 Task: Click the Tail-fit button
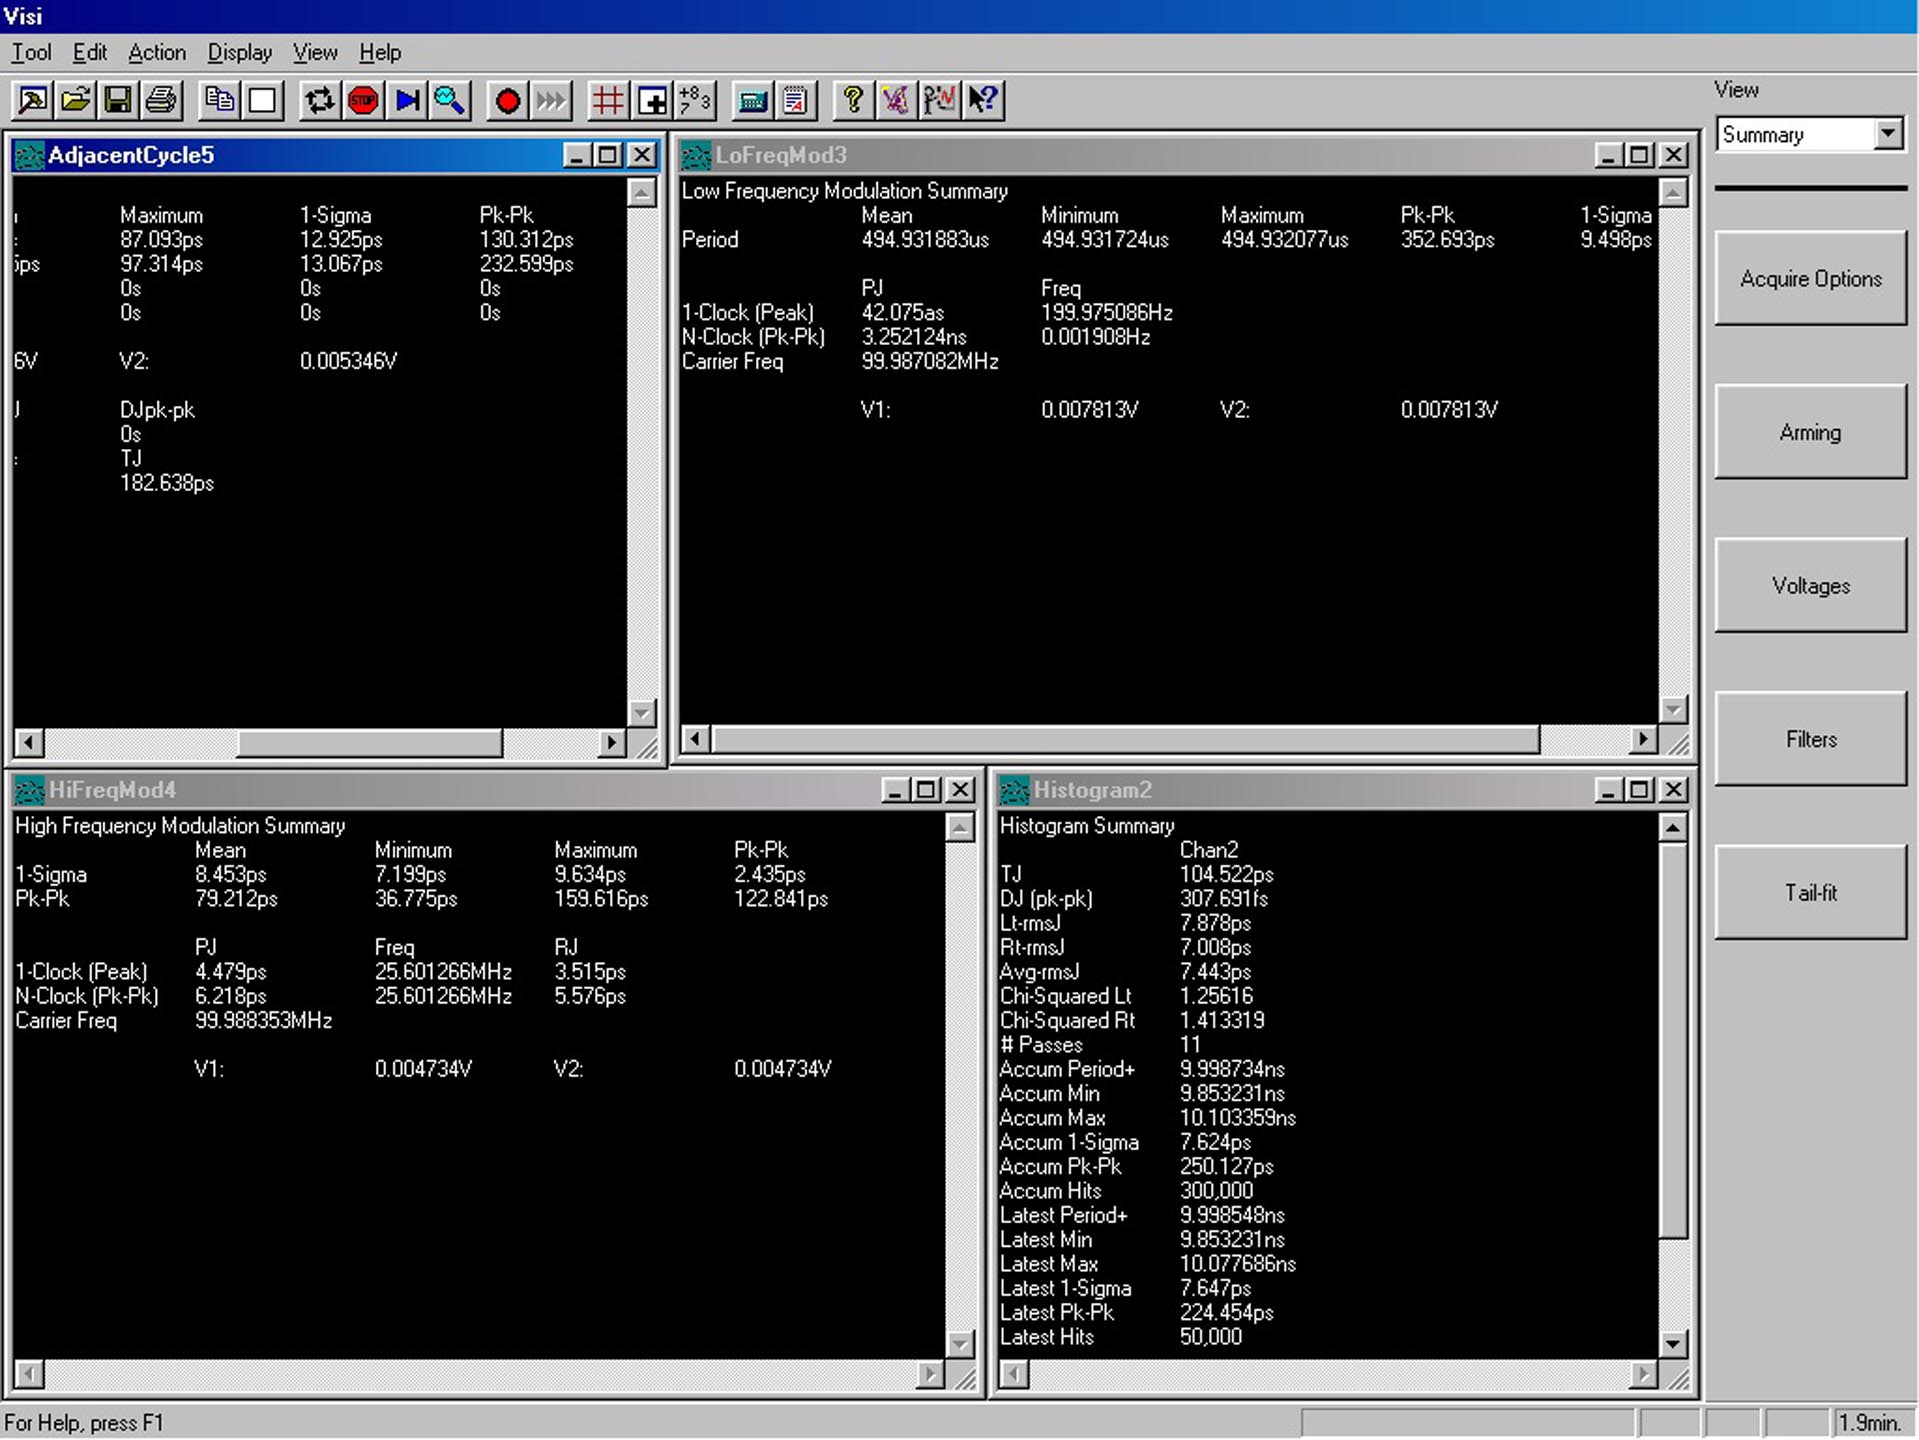[x=1811, y=893]
